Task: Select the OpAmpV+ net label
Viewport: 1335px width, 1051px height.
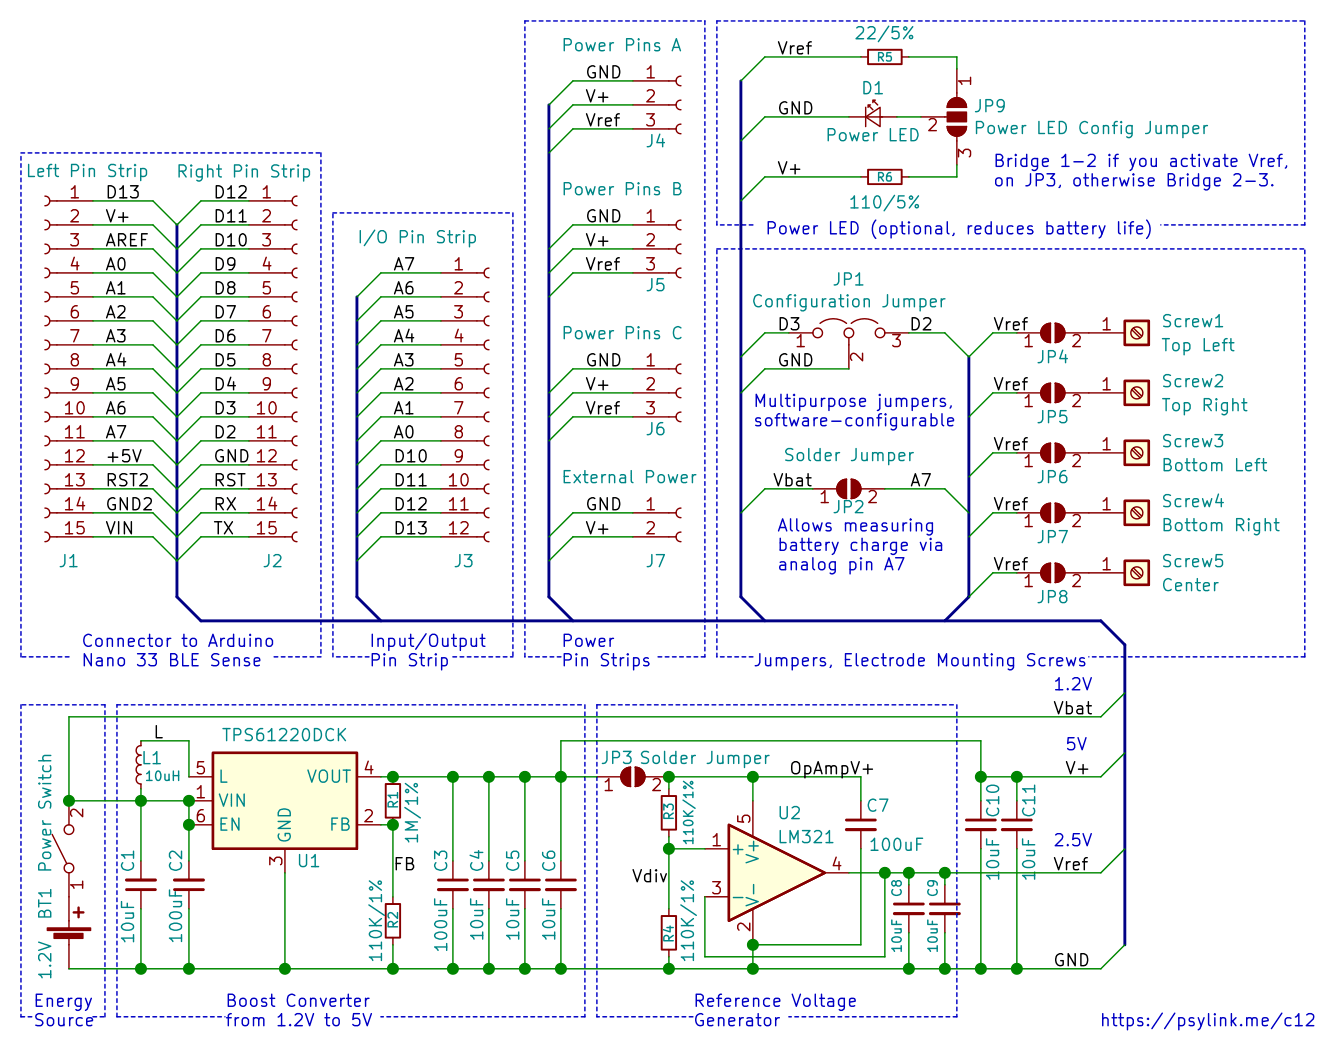Action: point(831,768)
